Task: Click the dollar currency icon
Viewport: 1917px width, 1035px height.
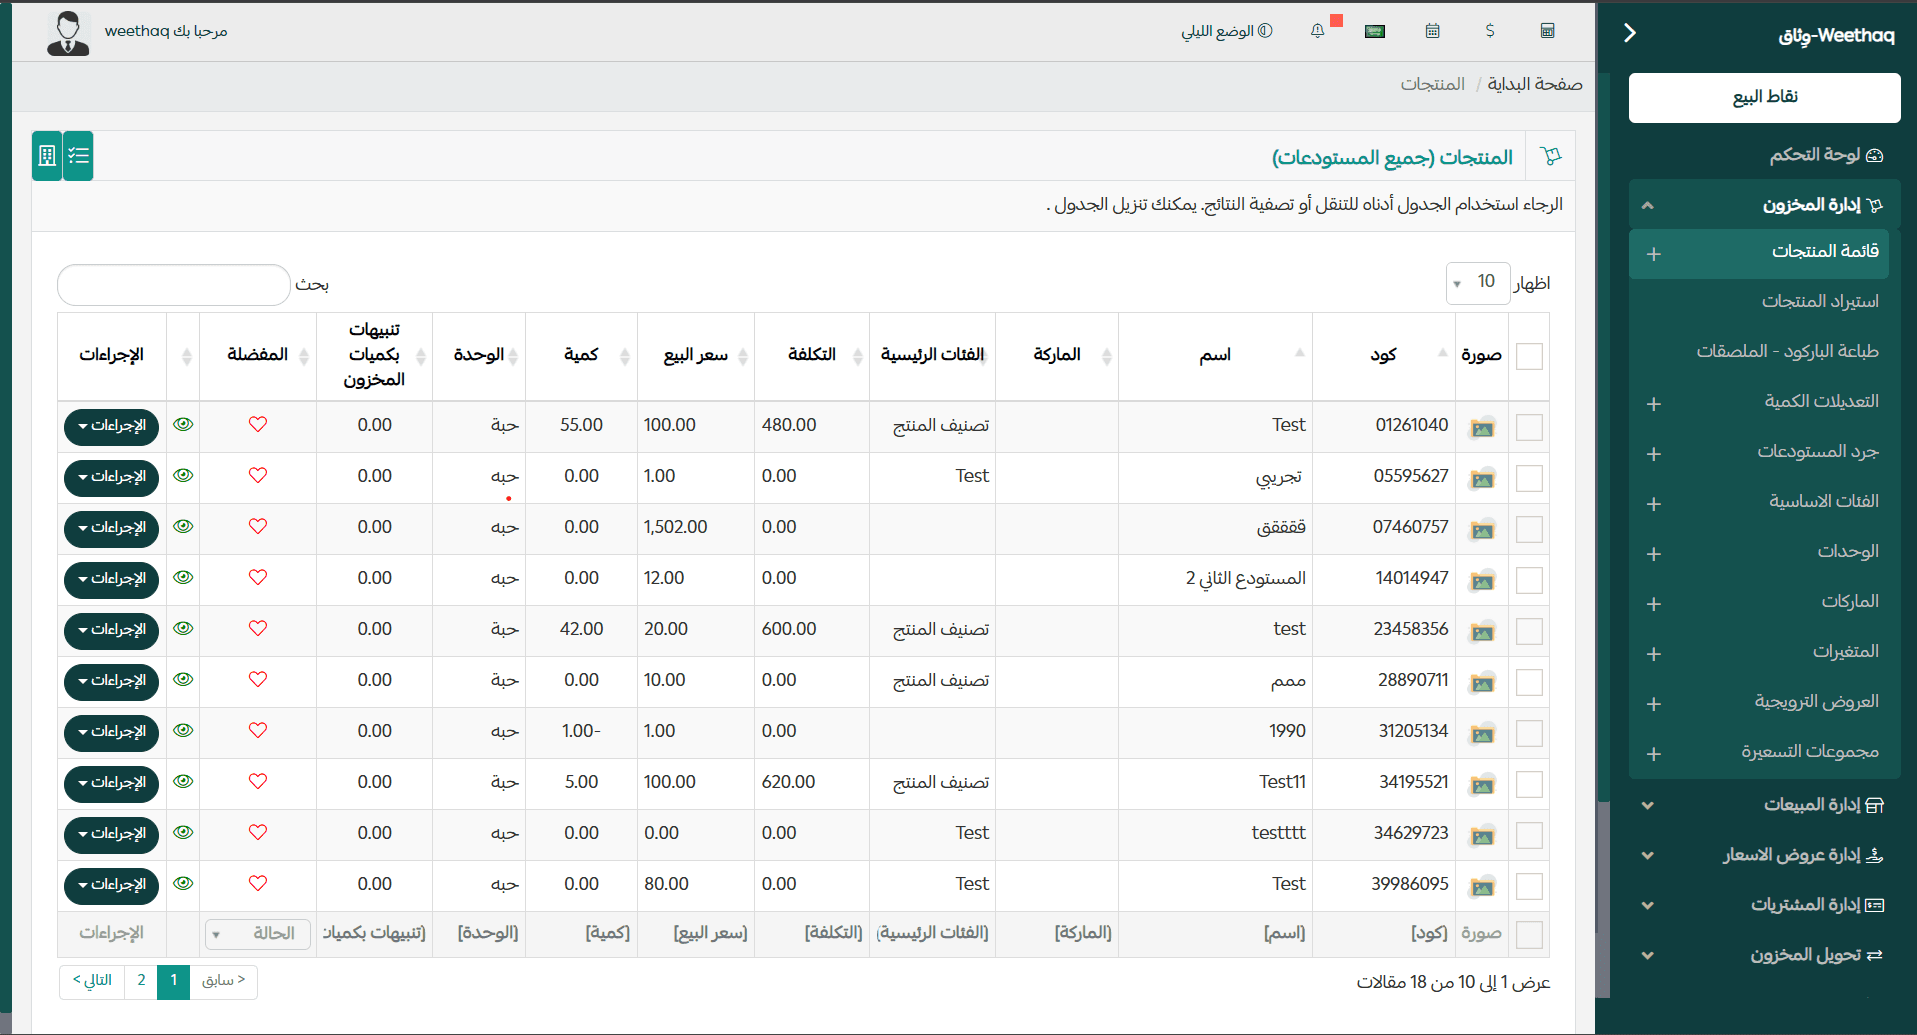Action: [x=1490, y=31]
